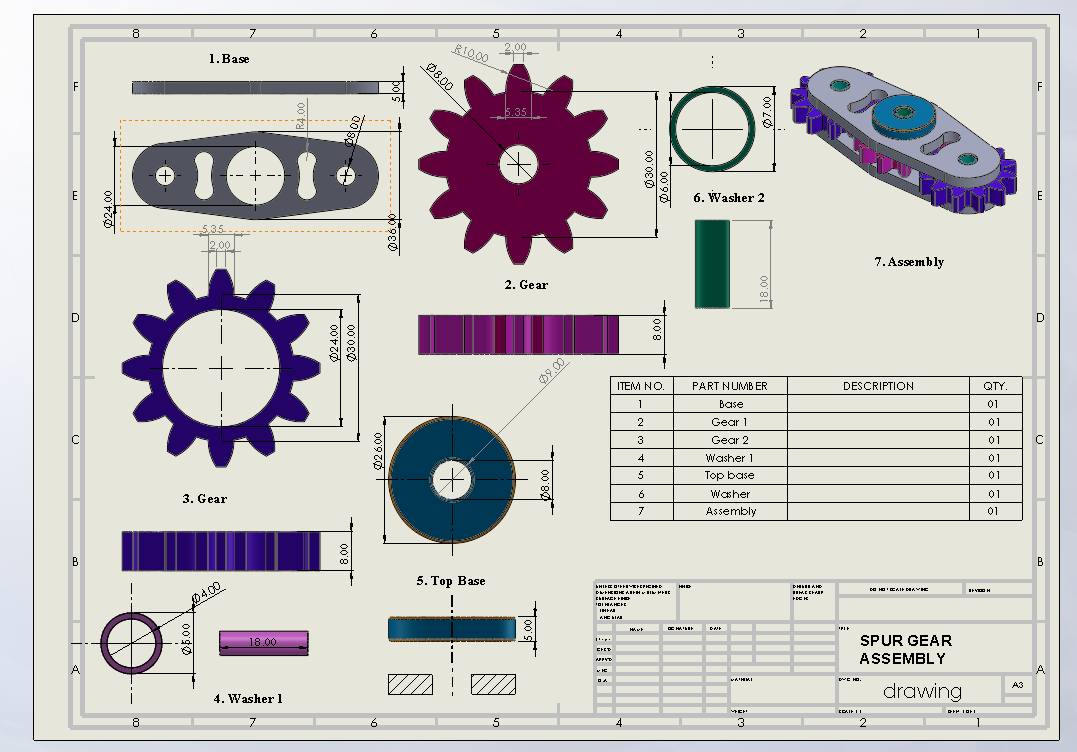Image resolution: width=1077 pixels, height=752 pixels.
Task: Click the '3. Gear' view label
Action: [x=205, y=499]
